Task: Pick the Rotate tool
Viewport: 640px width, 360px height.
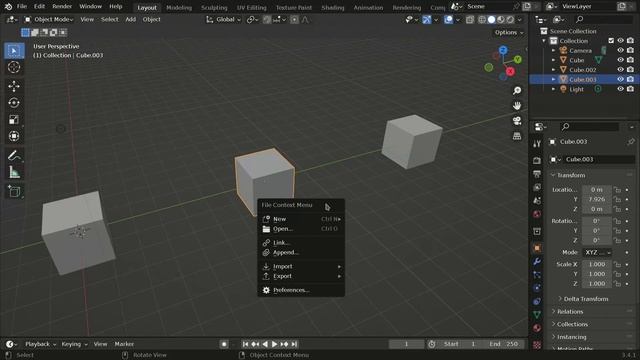Action: click(x=14, y=103)
